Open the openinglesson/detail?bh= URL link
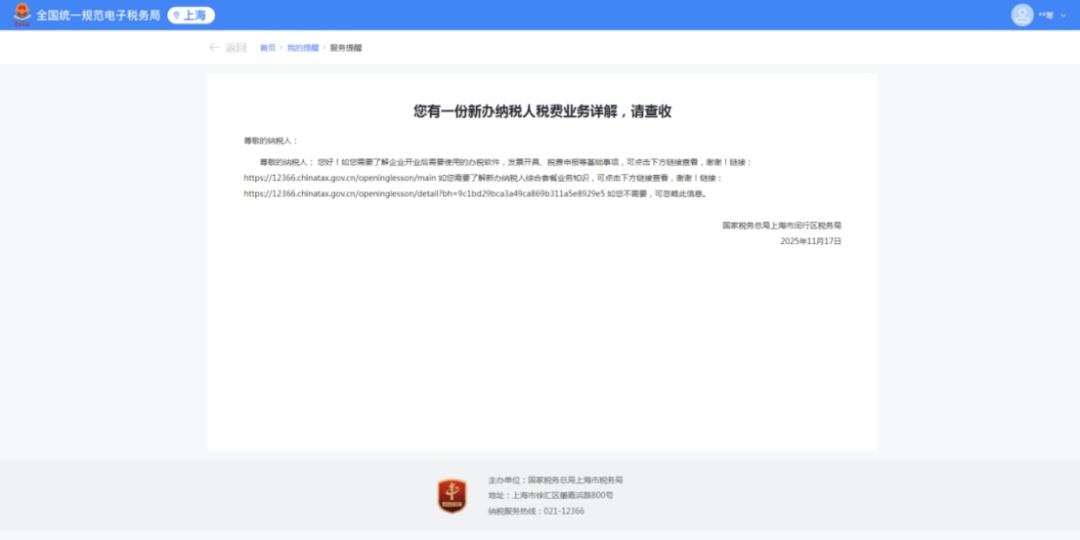Screen dimensions: 1080x540 pos(424,194)
